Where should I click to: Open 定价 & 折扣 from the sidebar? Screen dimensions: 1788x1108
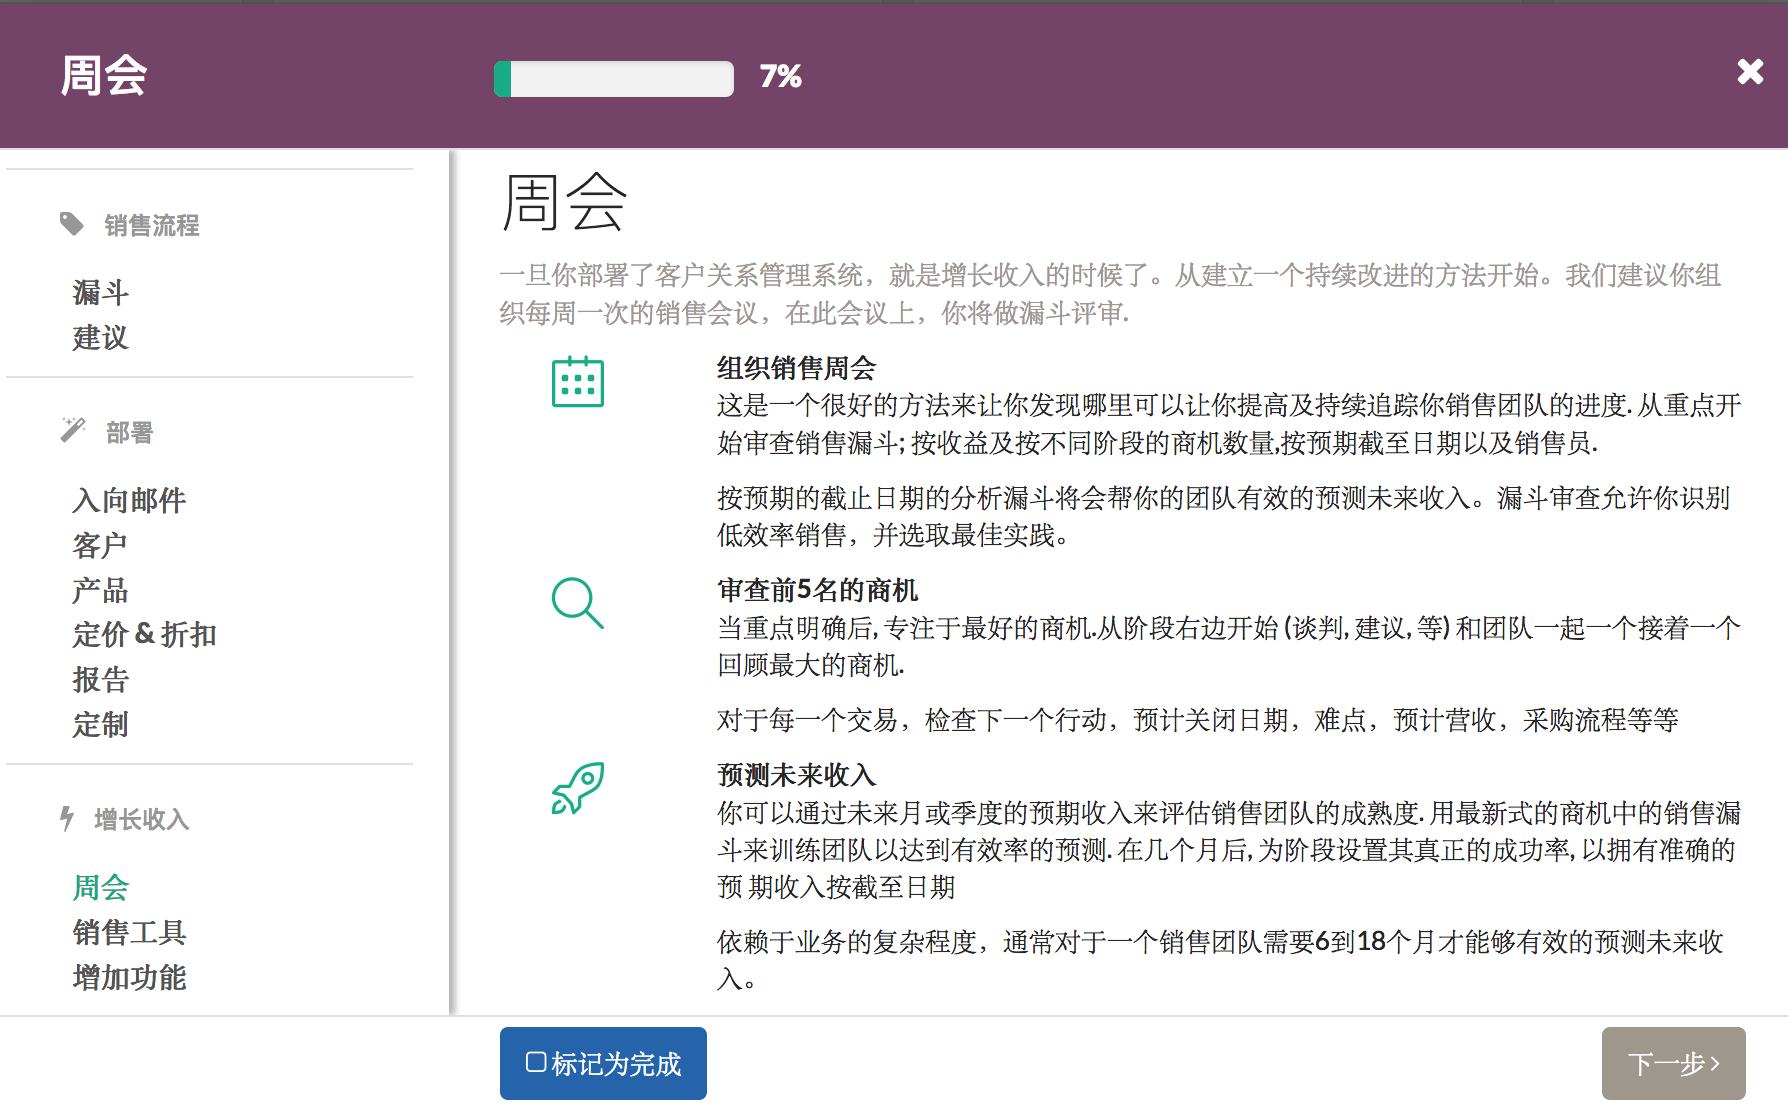pyautogui.click(x=144, y=634)
